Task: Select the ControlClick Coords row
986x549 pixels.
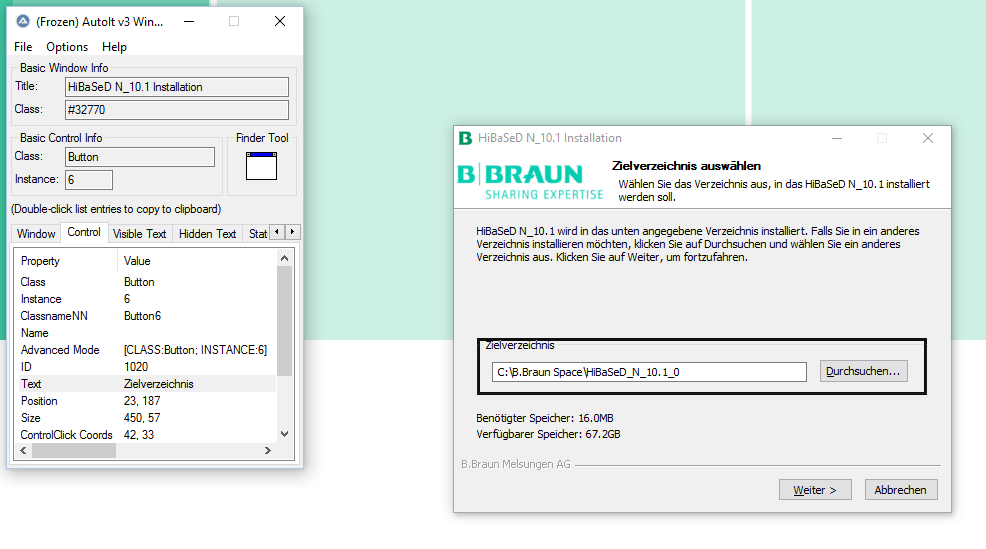Action: click(x=145, y=435)
